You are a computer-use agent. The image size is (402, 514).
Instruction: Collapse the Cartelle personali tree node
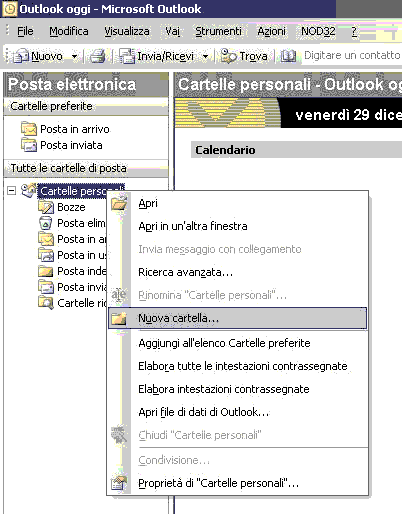(12, 191)
